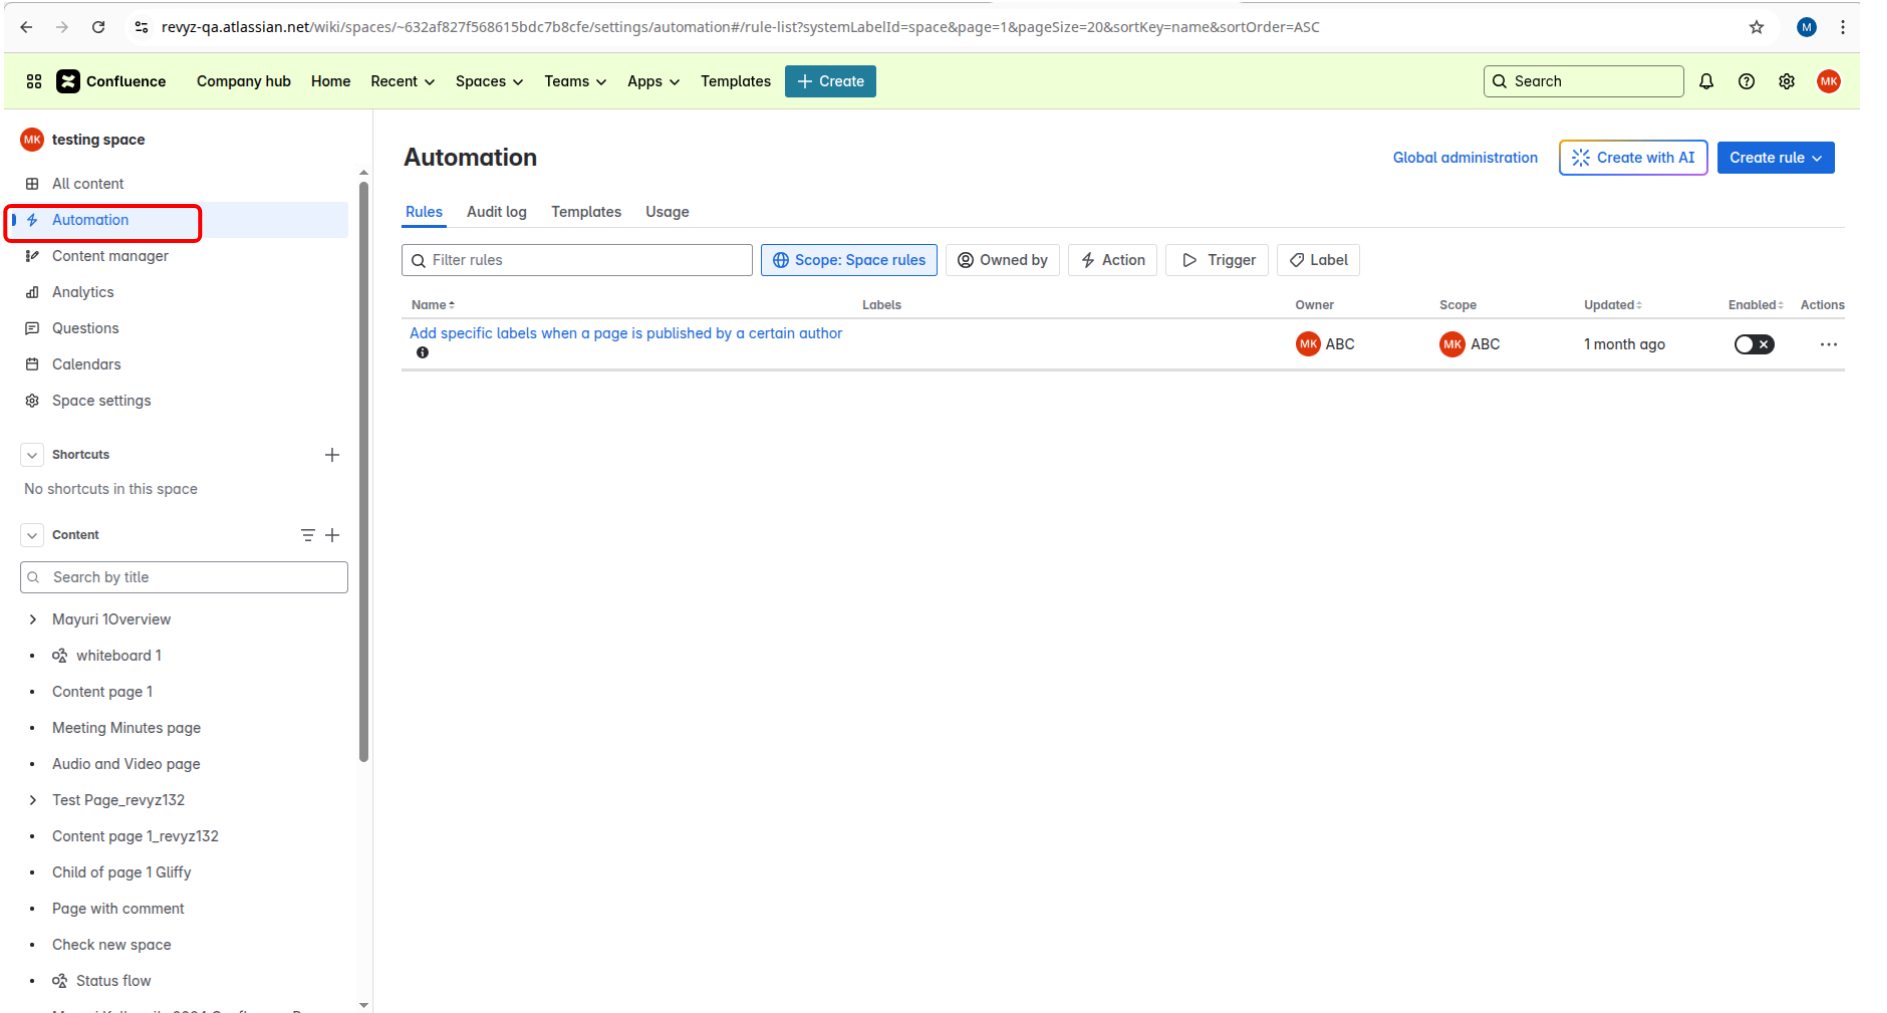Expand the Spaces navigation dropdown

489,81
